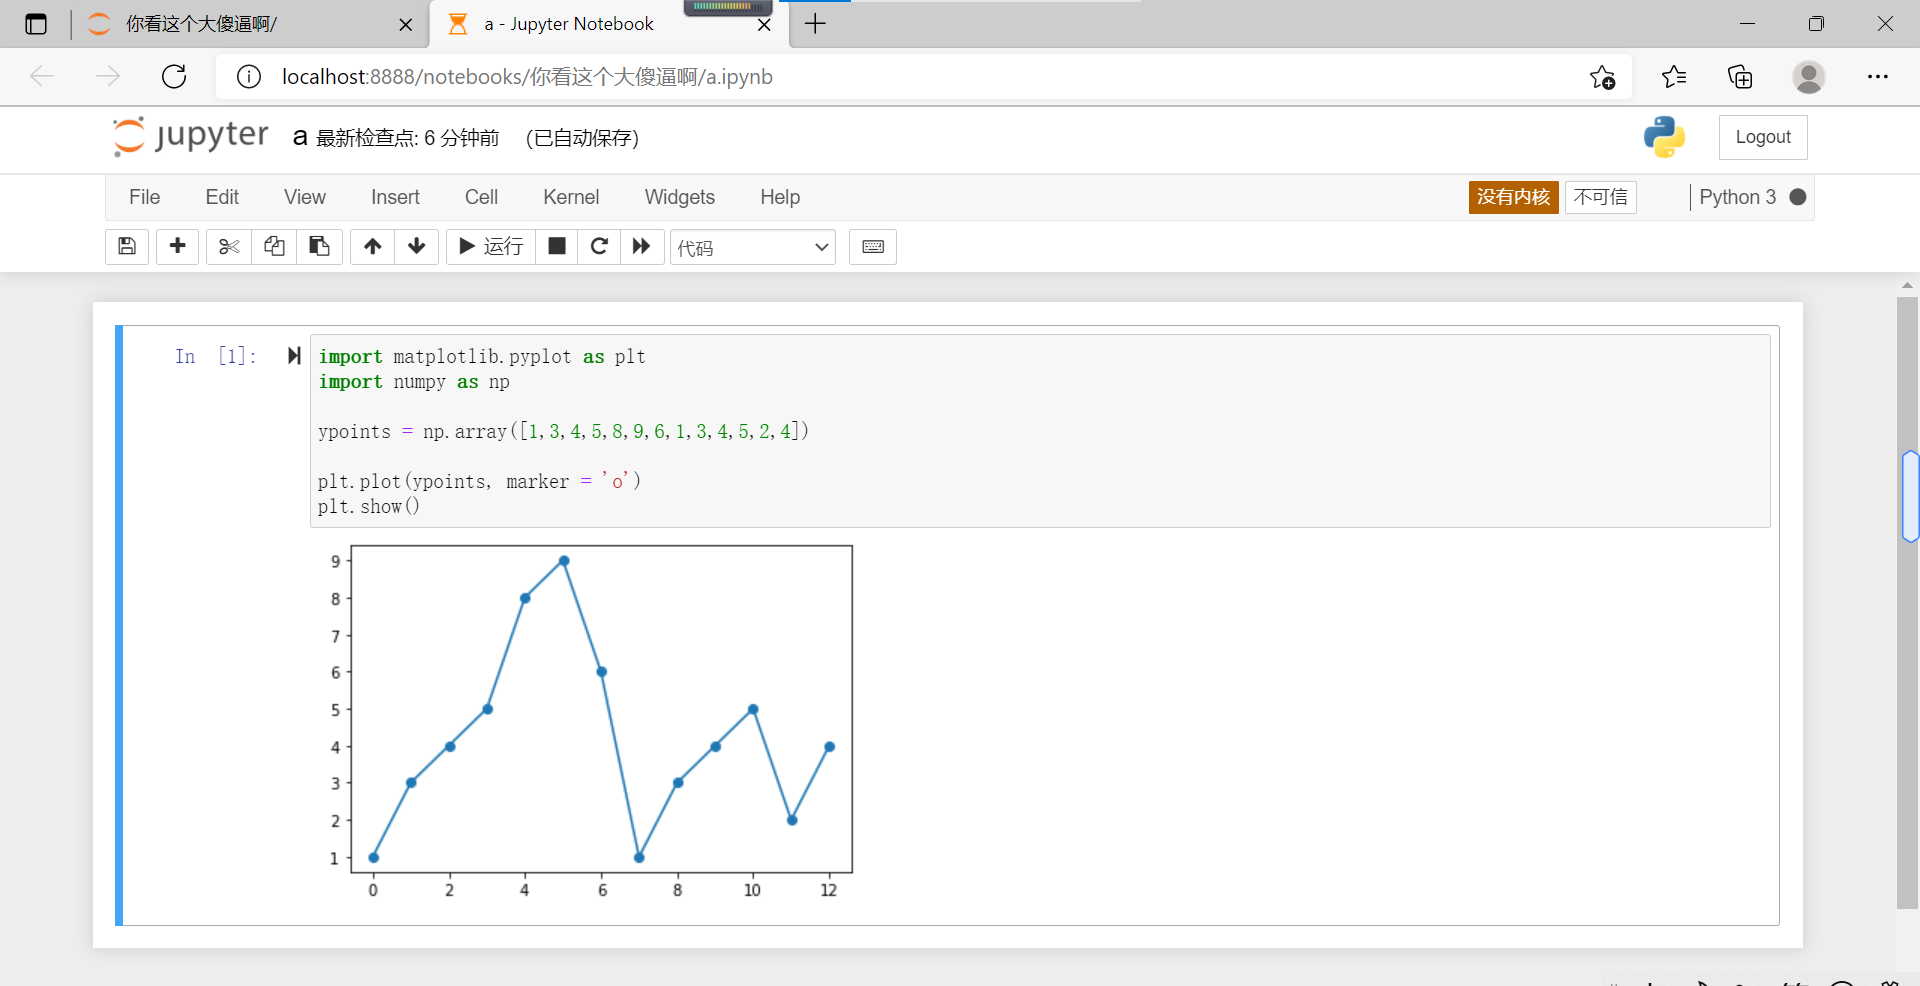Image resolution: width=1920 pixels, height=986 pixels.
Task: Open the View menu
Action: pyautogui.click(x=305, y=197)
